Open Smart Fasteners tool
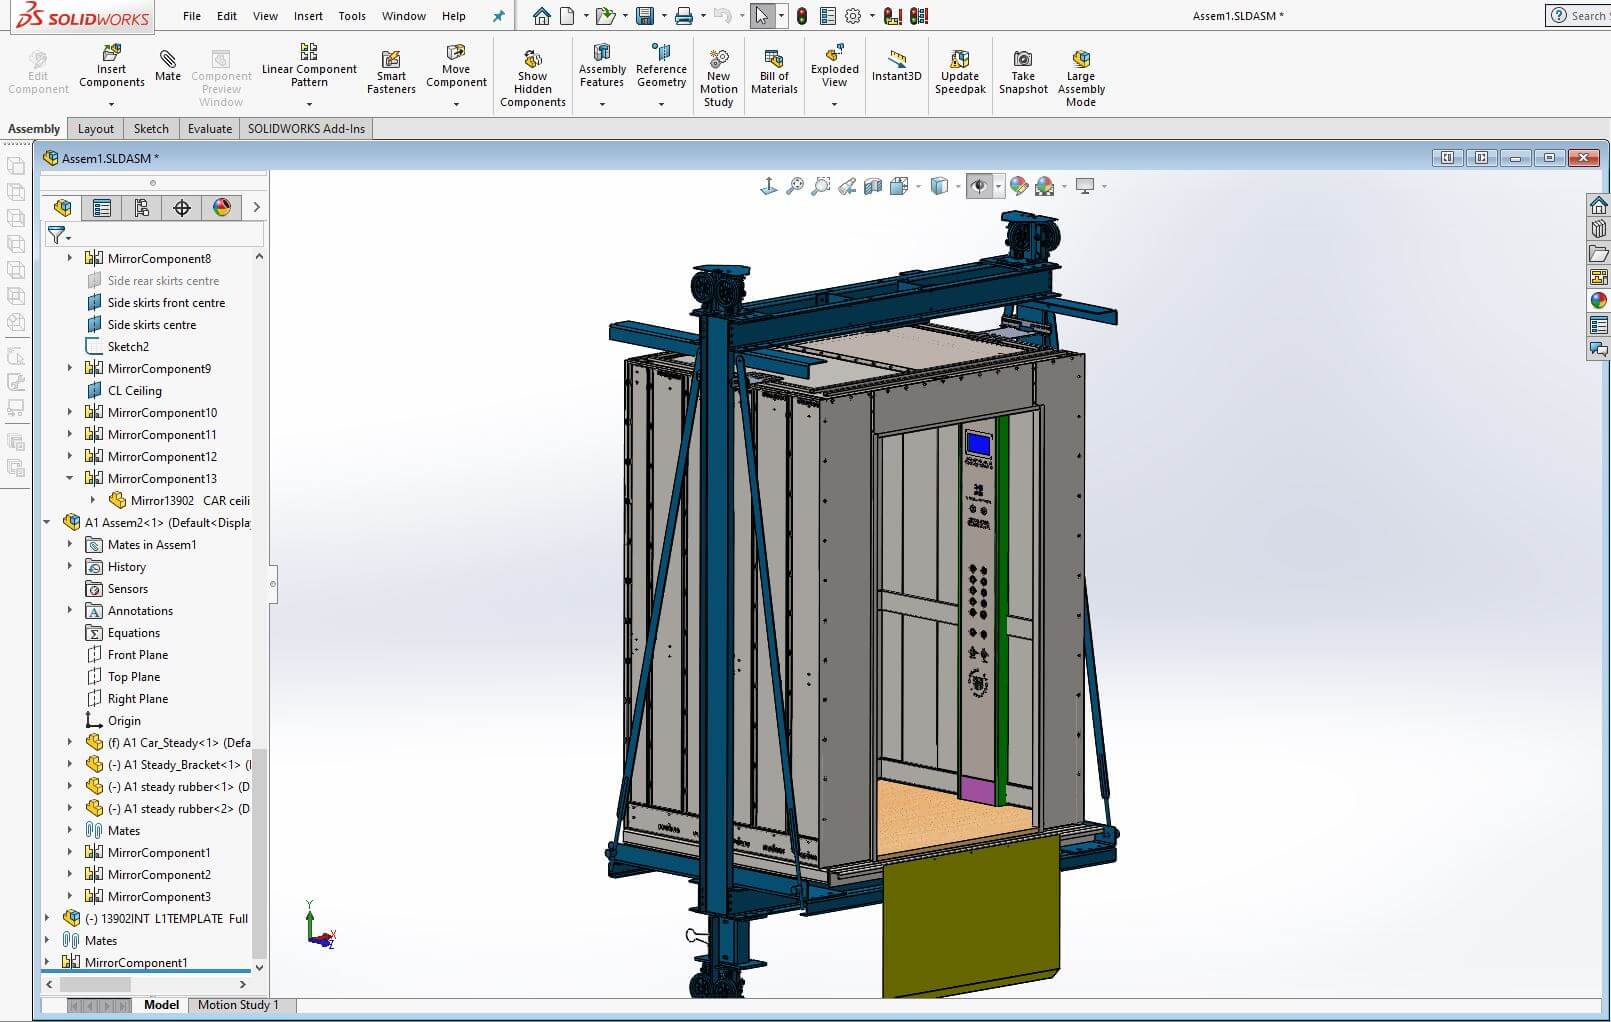The height and width of the screenshot is (1022, 1611). point(391,71)
